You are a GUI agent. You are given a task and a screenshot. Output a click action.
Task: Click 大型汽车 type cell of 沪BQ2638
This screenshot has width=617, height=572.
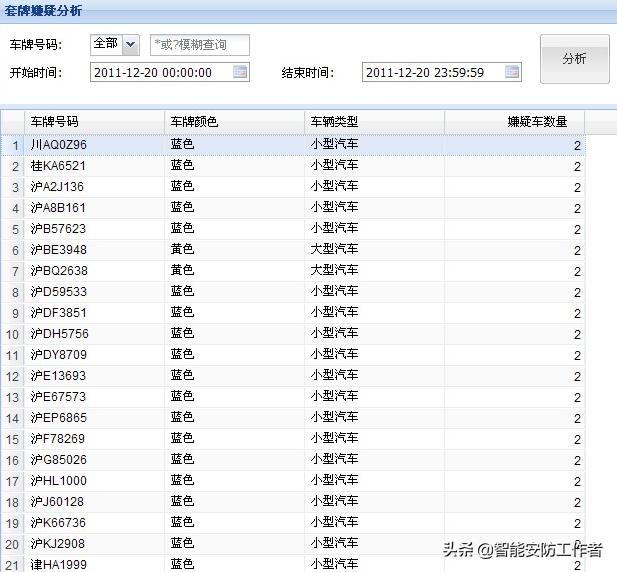(x=374, y=271)
